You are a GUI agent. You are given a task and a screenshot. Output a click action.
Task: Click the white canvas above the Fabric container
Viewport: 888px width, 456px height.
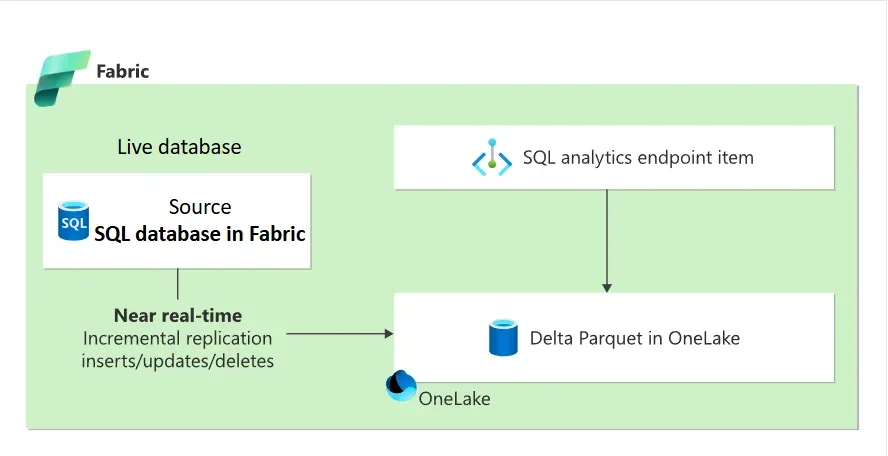[x=450, y=40]
